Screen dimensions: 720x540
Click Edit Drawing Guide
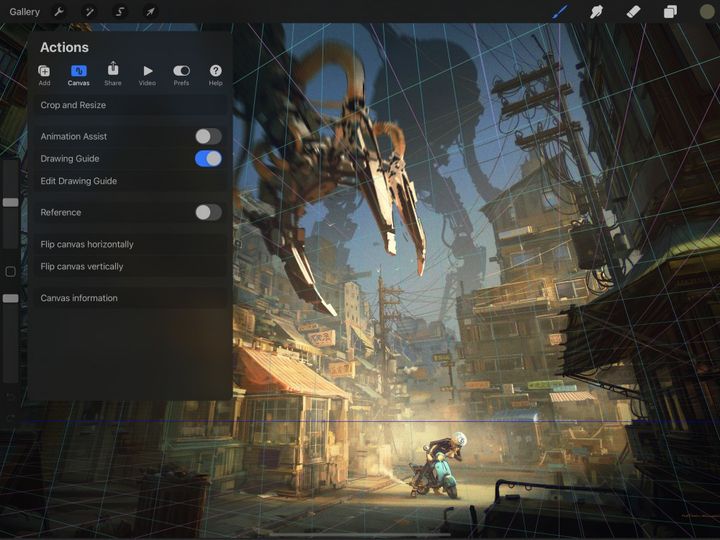point(79,181)
